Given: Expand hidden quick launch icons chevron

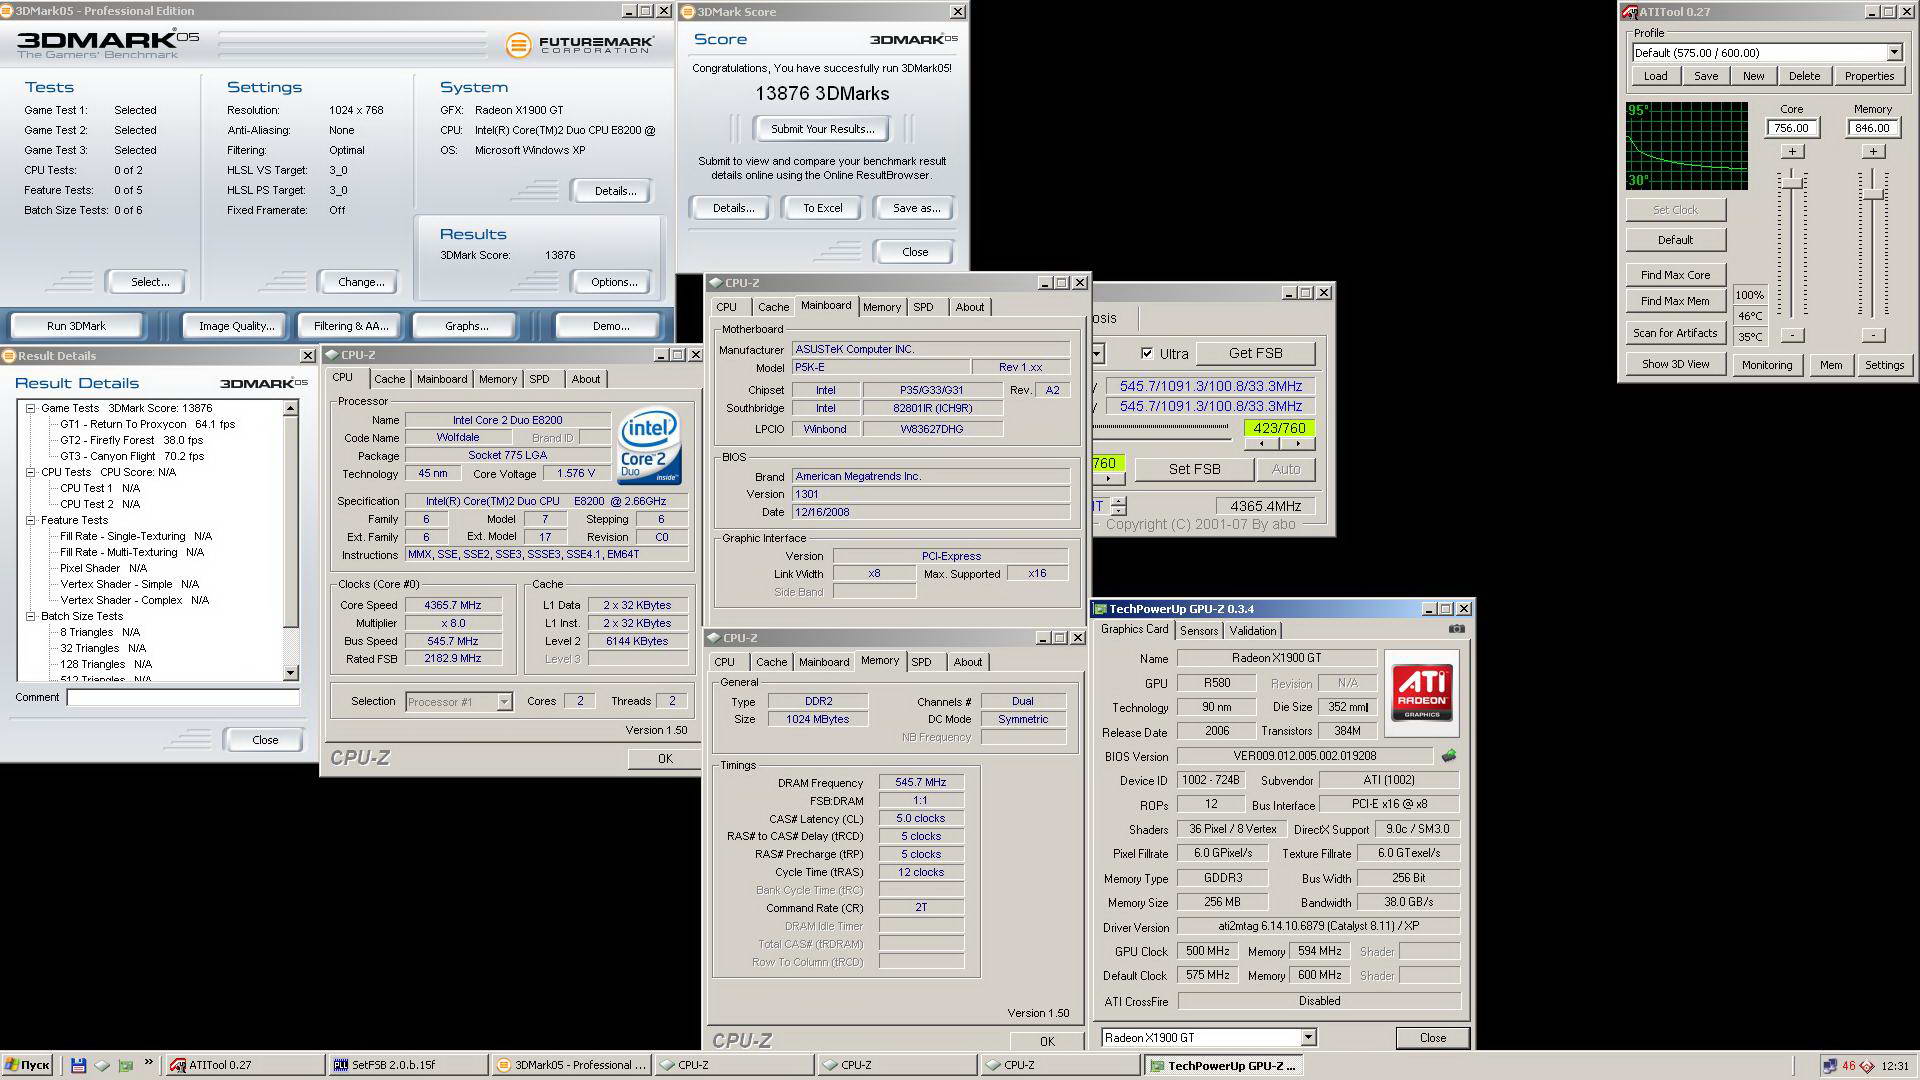Looking at the screenshot, I should (x=149, y=1063).
